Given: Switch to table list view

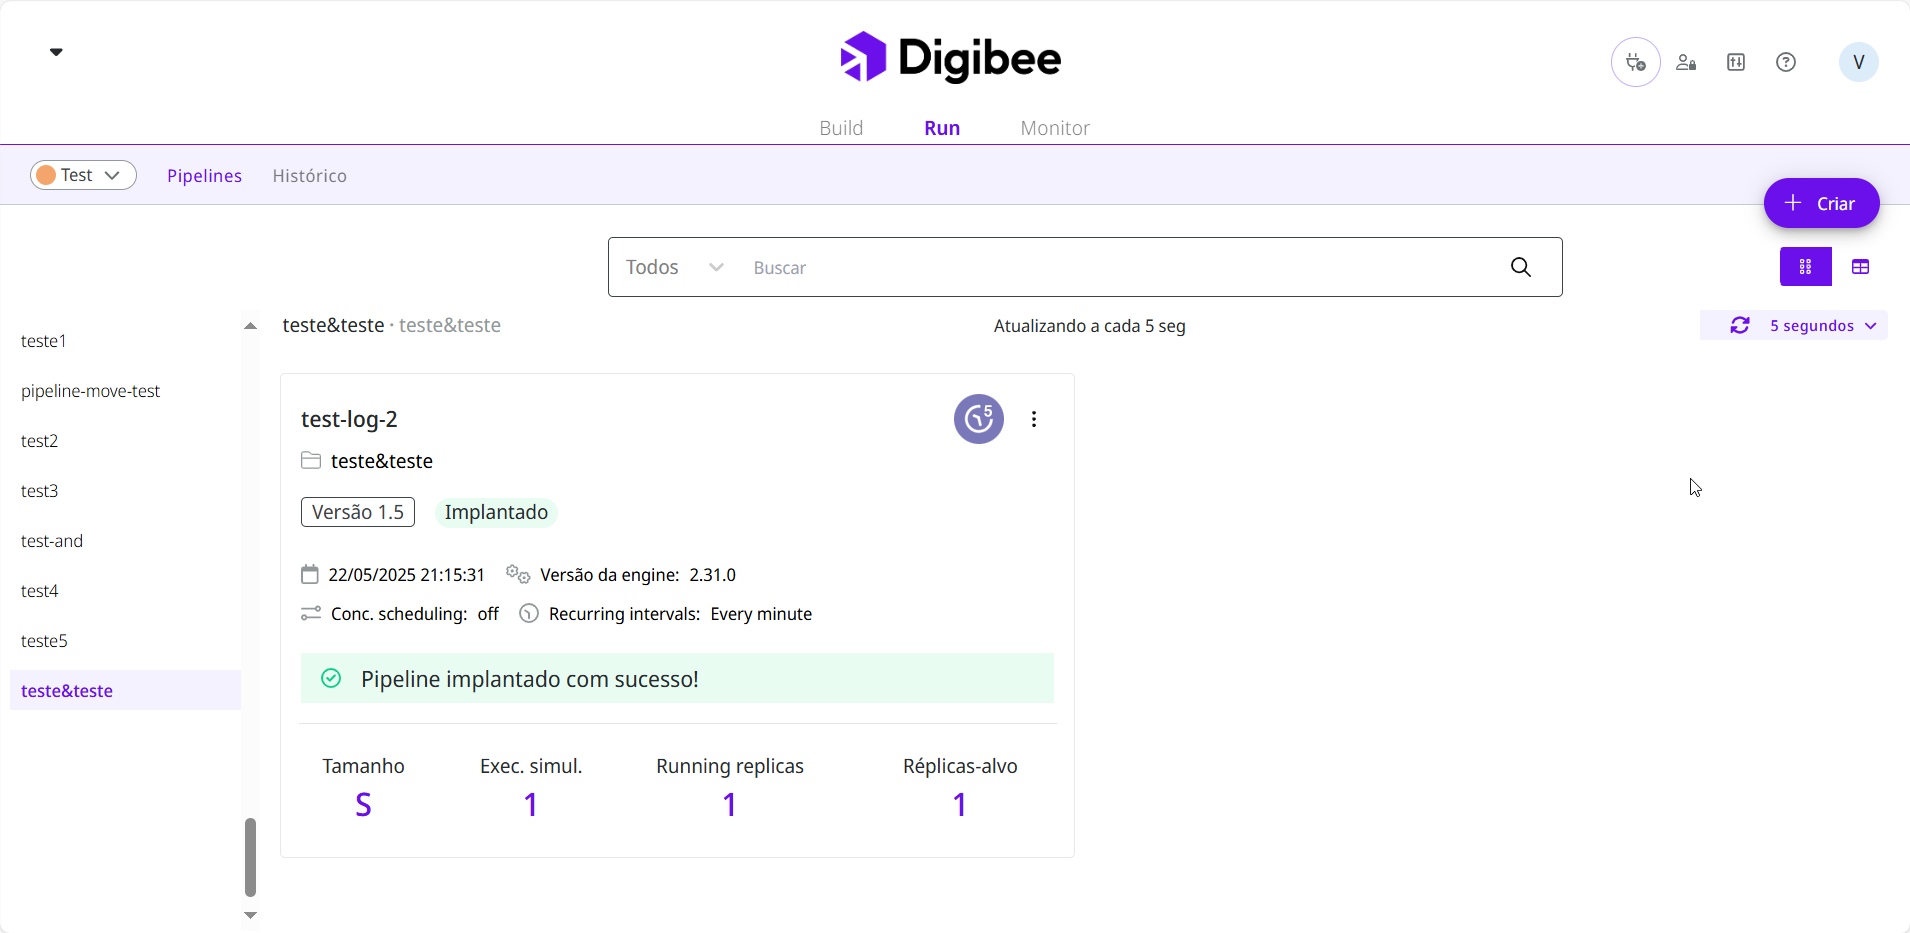Looking at the screenshot, I should click(1860, 267).
